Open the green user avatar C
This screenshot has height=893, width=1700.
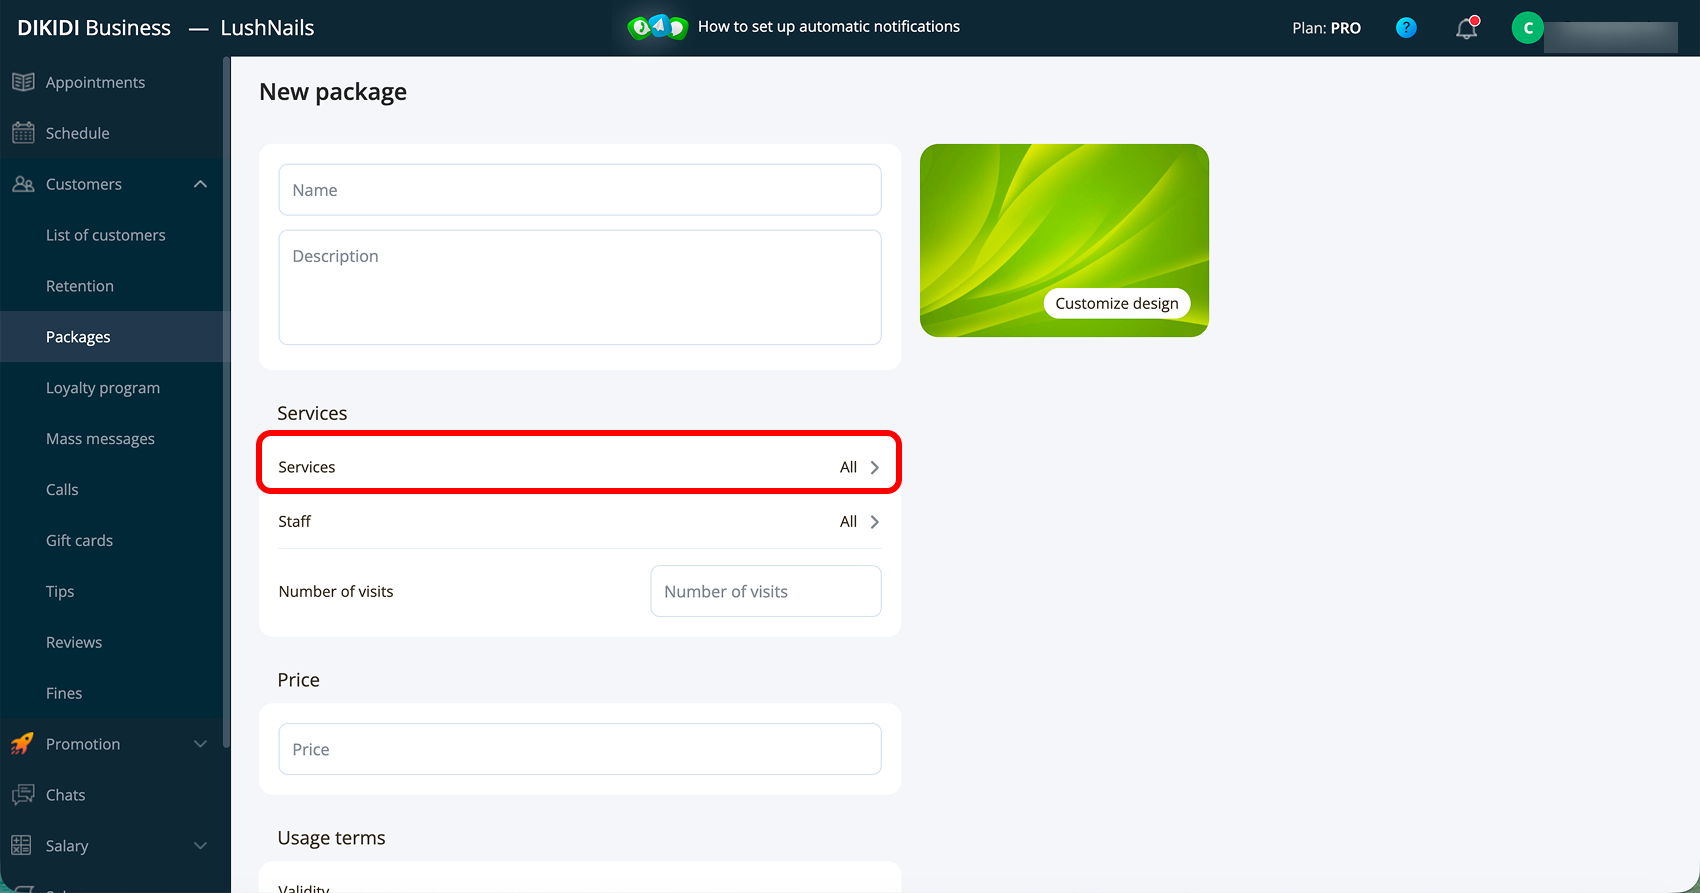point(1528,28)
